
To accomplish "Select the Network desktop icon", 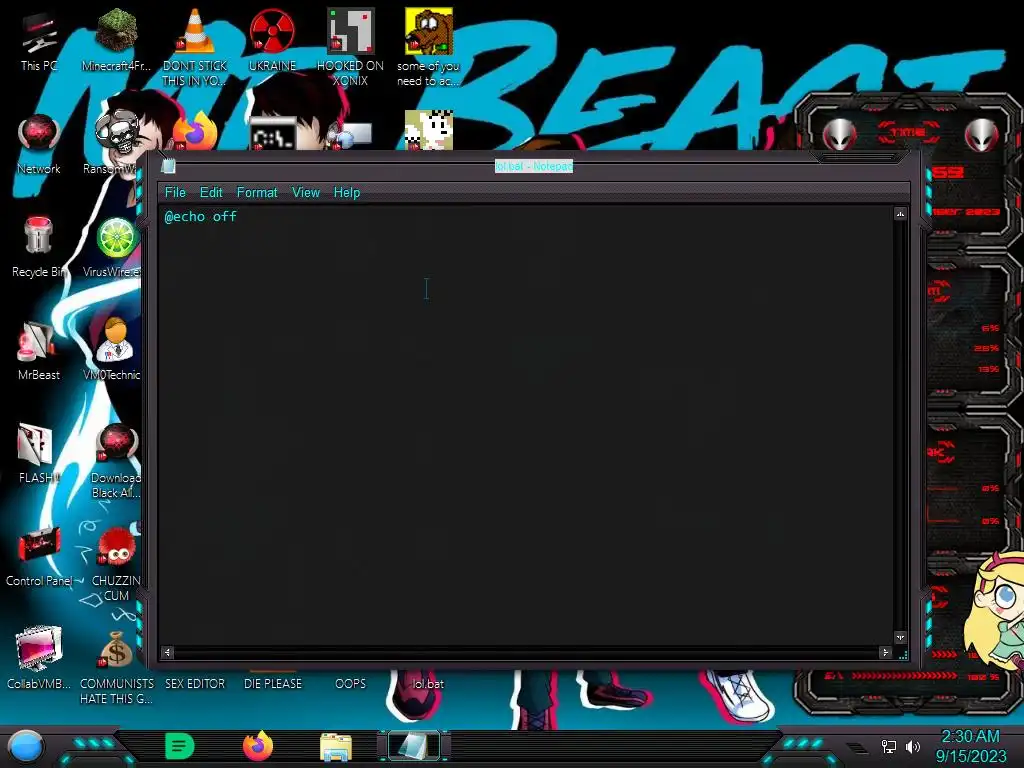I will (39, 145).
